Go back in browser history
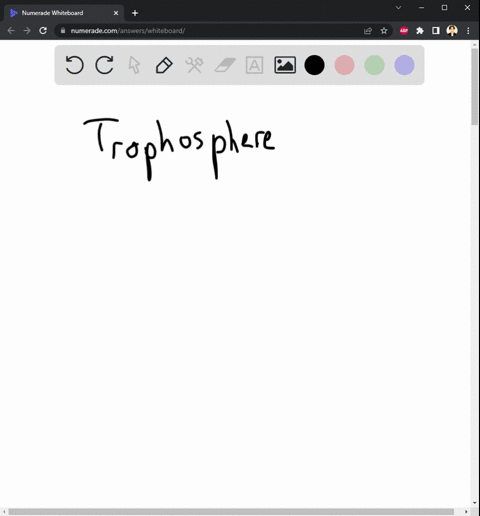Viewport: 480px width, 516px height. coord(11,31)
